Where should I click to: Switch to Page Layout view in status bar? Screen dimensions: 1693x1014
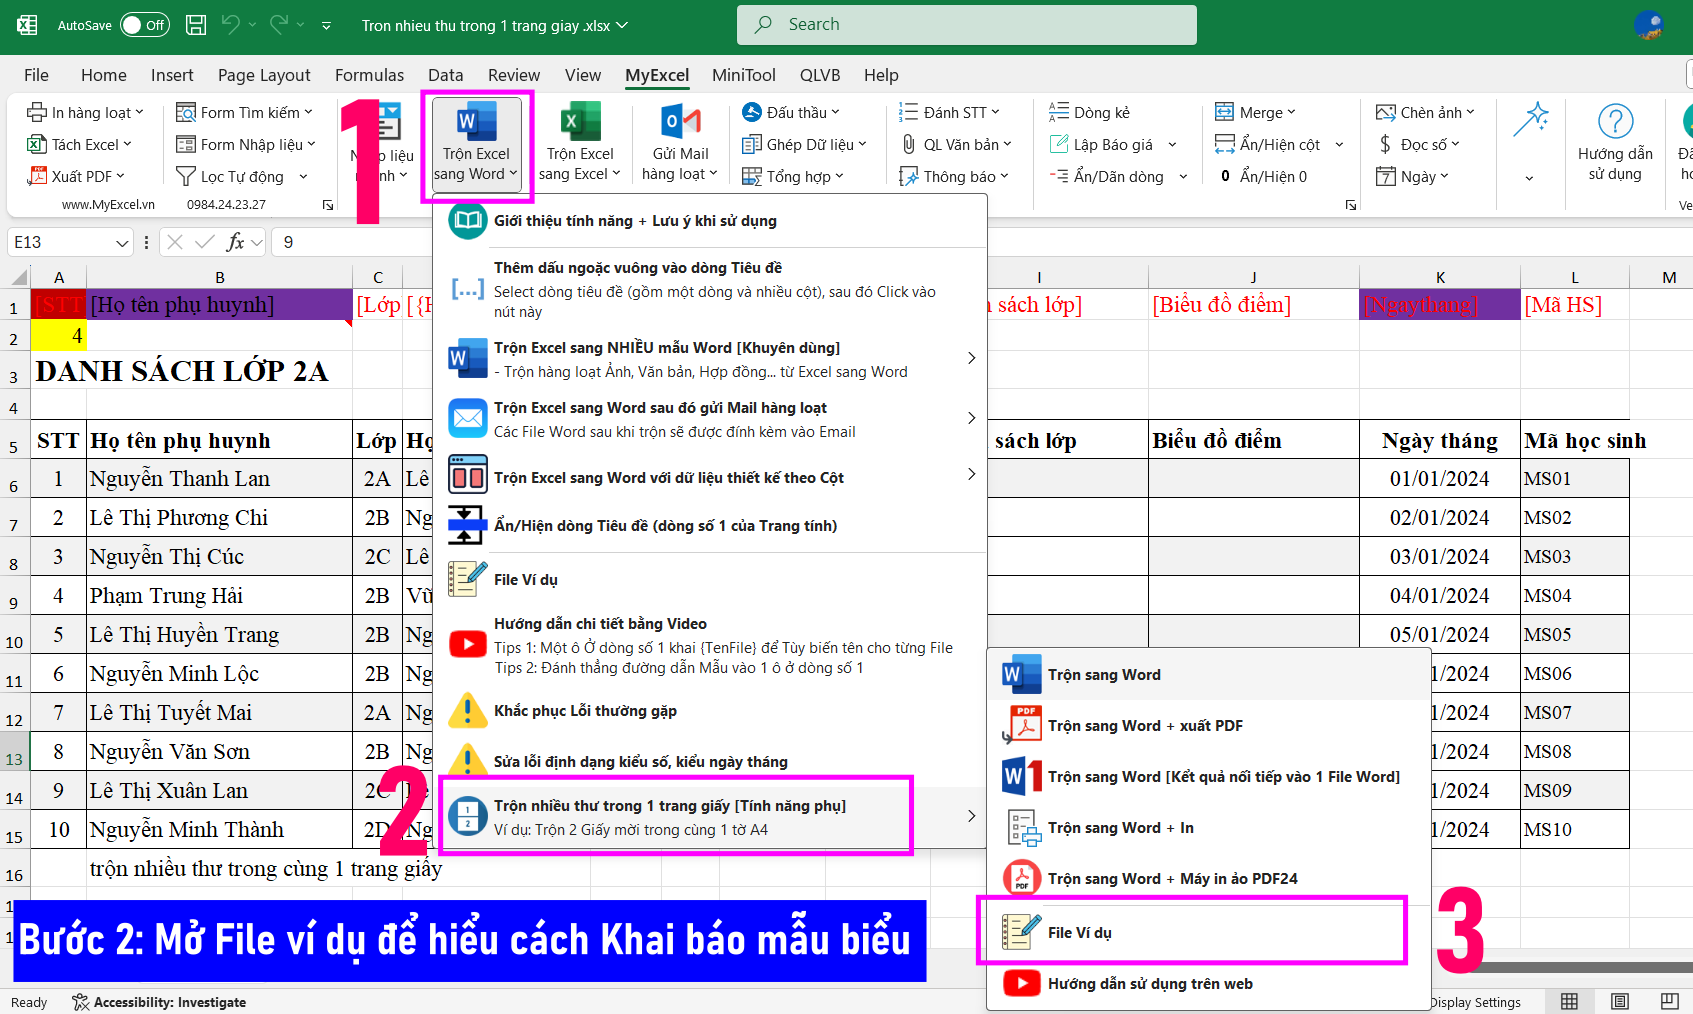(1619, 1001)
